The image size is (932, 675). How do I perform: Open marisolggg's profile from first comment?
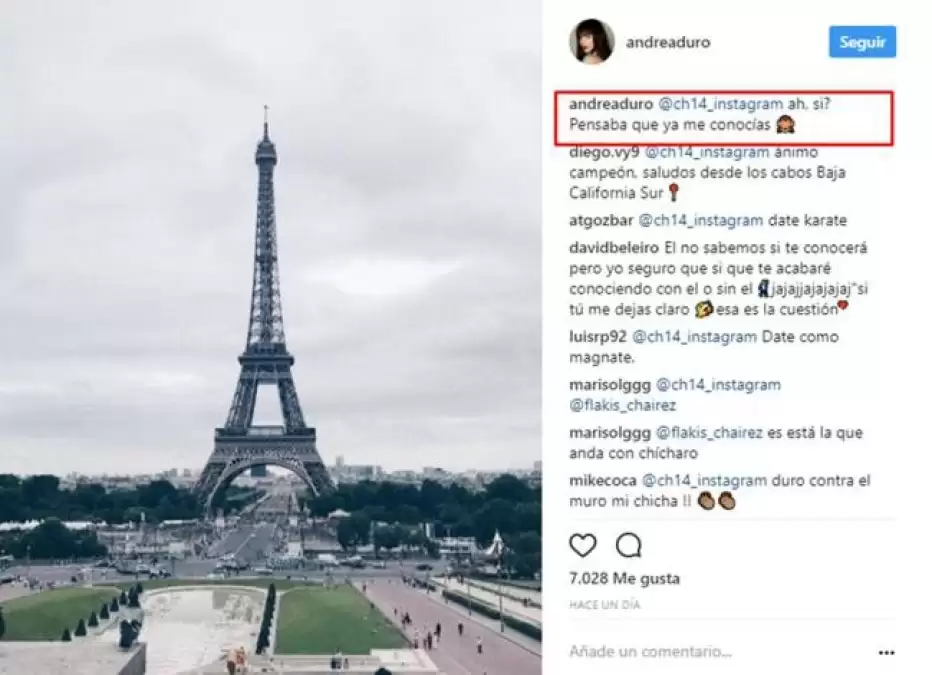(610, 385)
